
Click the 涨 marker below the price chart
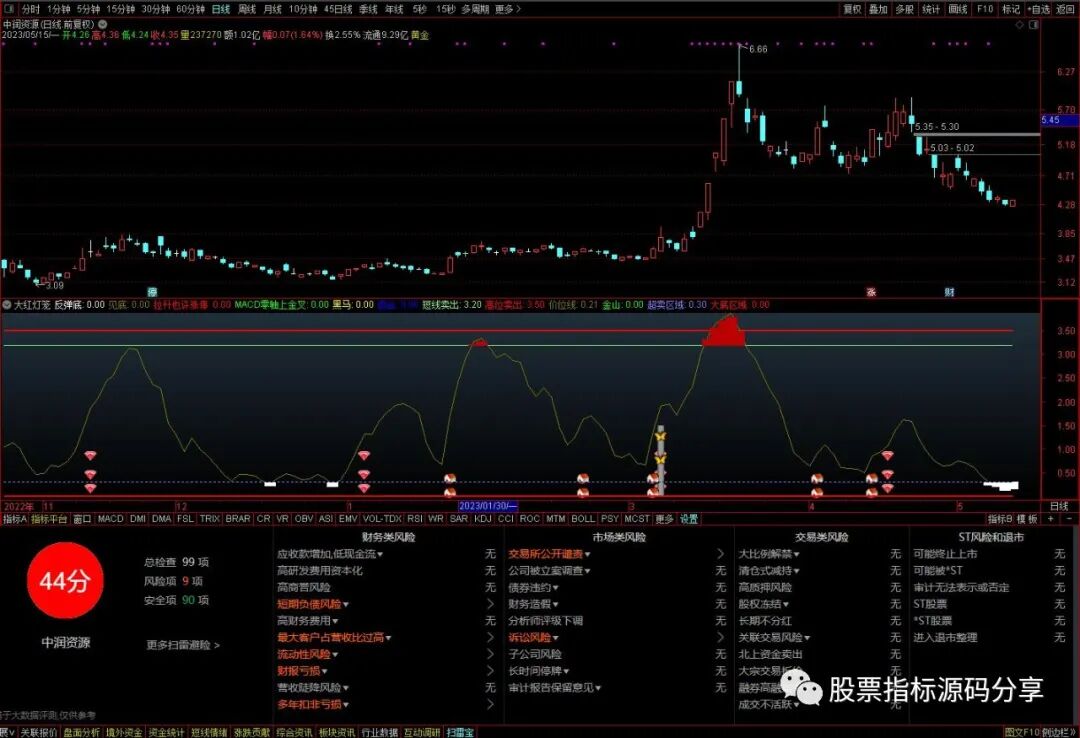pyautogui.click(x=871, y=292)
